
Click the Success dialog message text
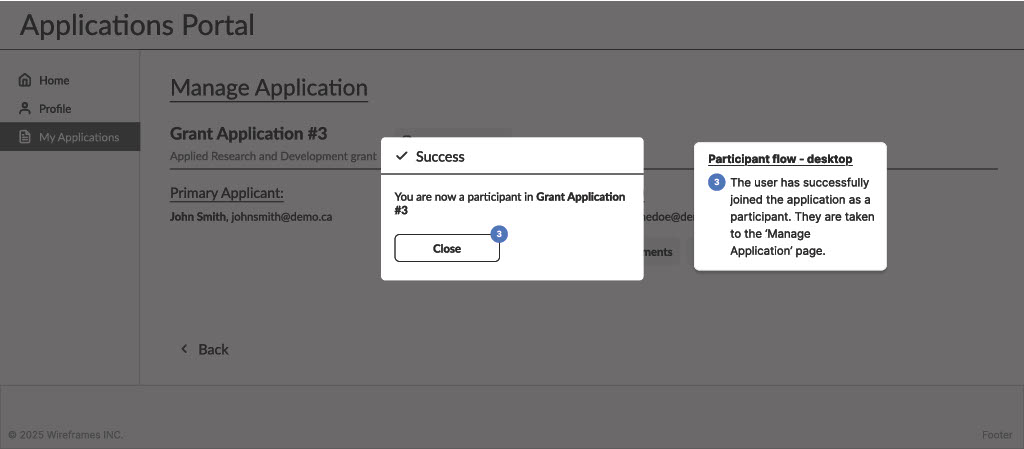coord(509,203)
